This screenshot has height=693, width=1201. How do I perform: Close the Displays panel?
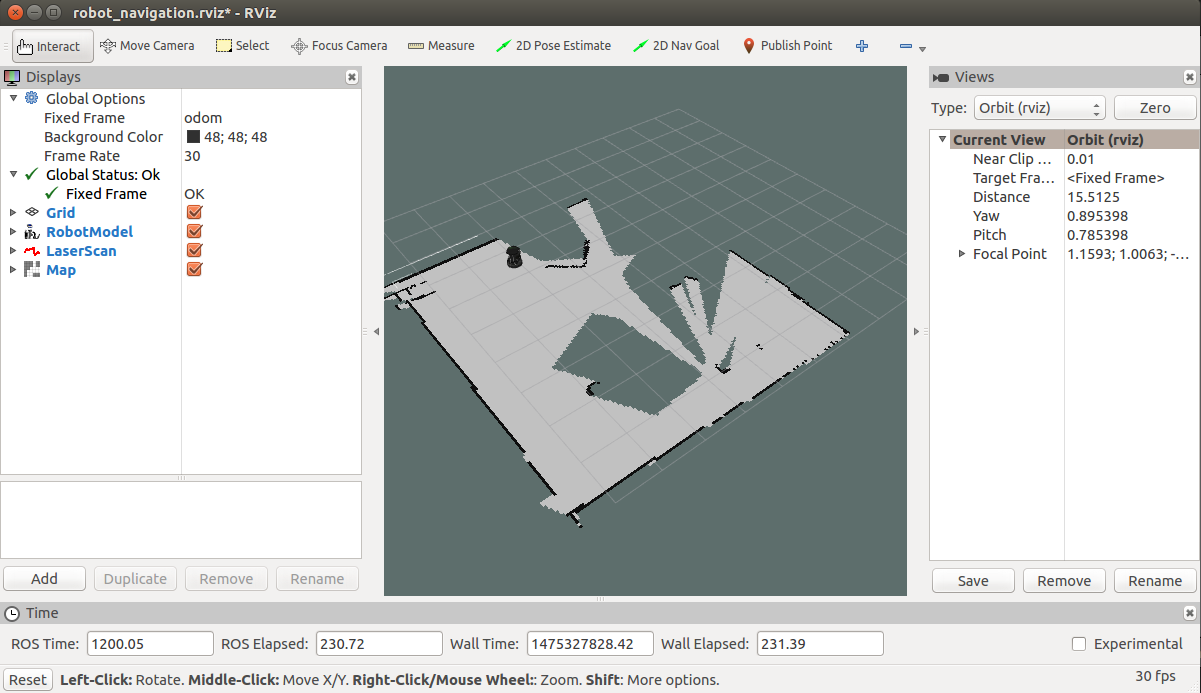(352, 77)
